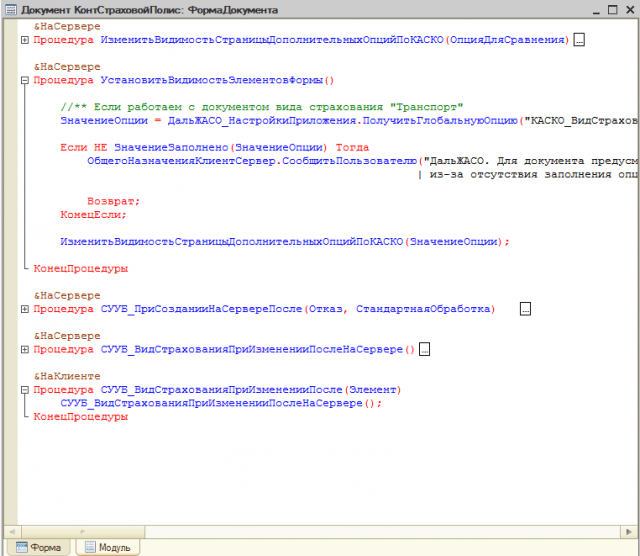Open ellipsis box after СУУБ_ВидСтрахованияПриИзмененииПослеНаСервере()
This screenshot has height=556, width=640.
coord(424,349)
